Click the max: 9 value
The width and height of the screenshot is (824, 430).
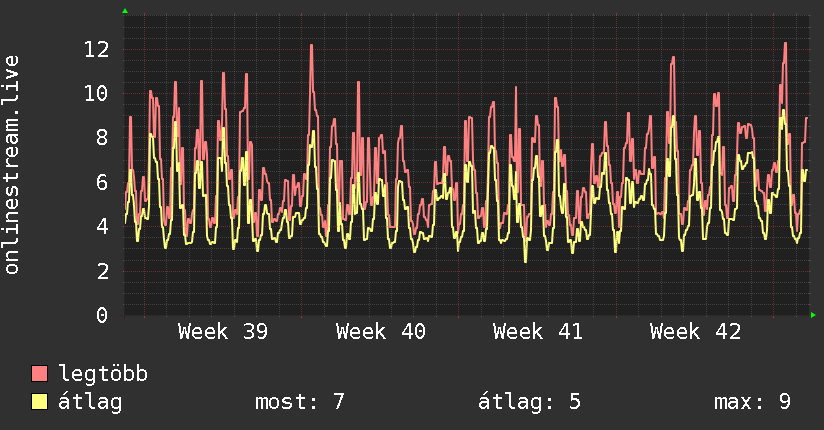tap(752, 402)
